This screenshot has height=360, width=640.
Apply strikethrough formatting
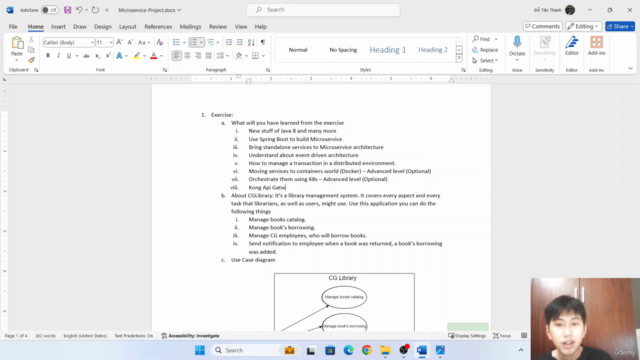[x=86, y=56]
